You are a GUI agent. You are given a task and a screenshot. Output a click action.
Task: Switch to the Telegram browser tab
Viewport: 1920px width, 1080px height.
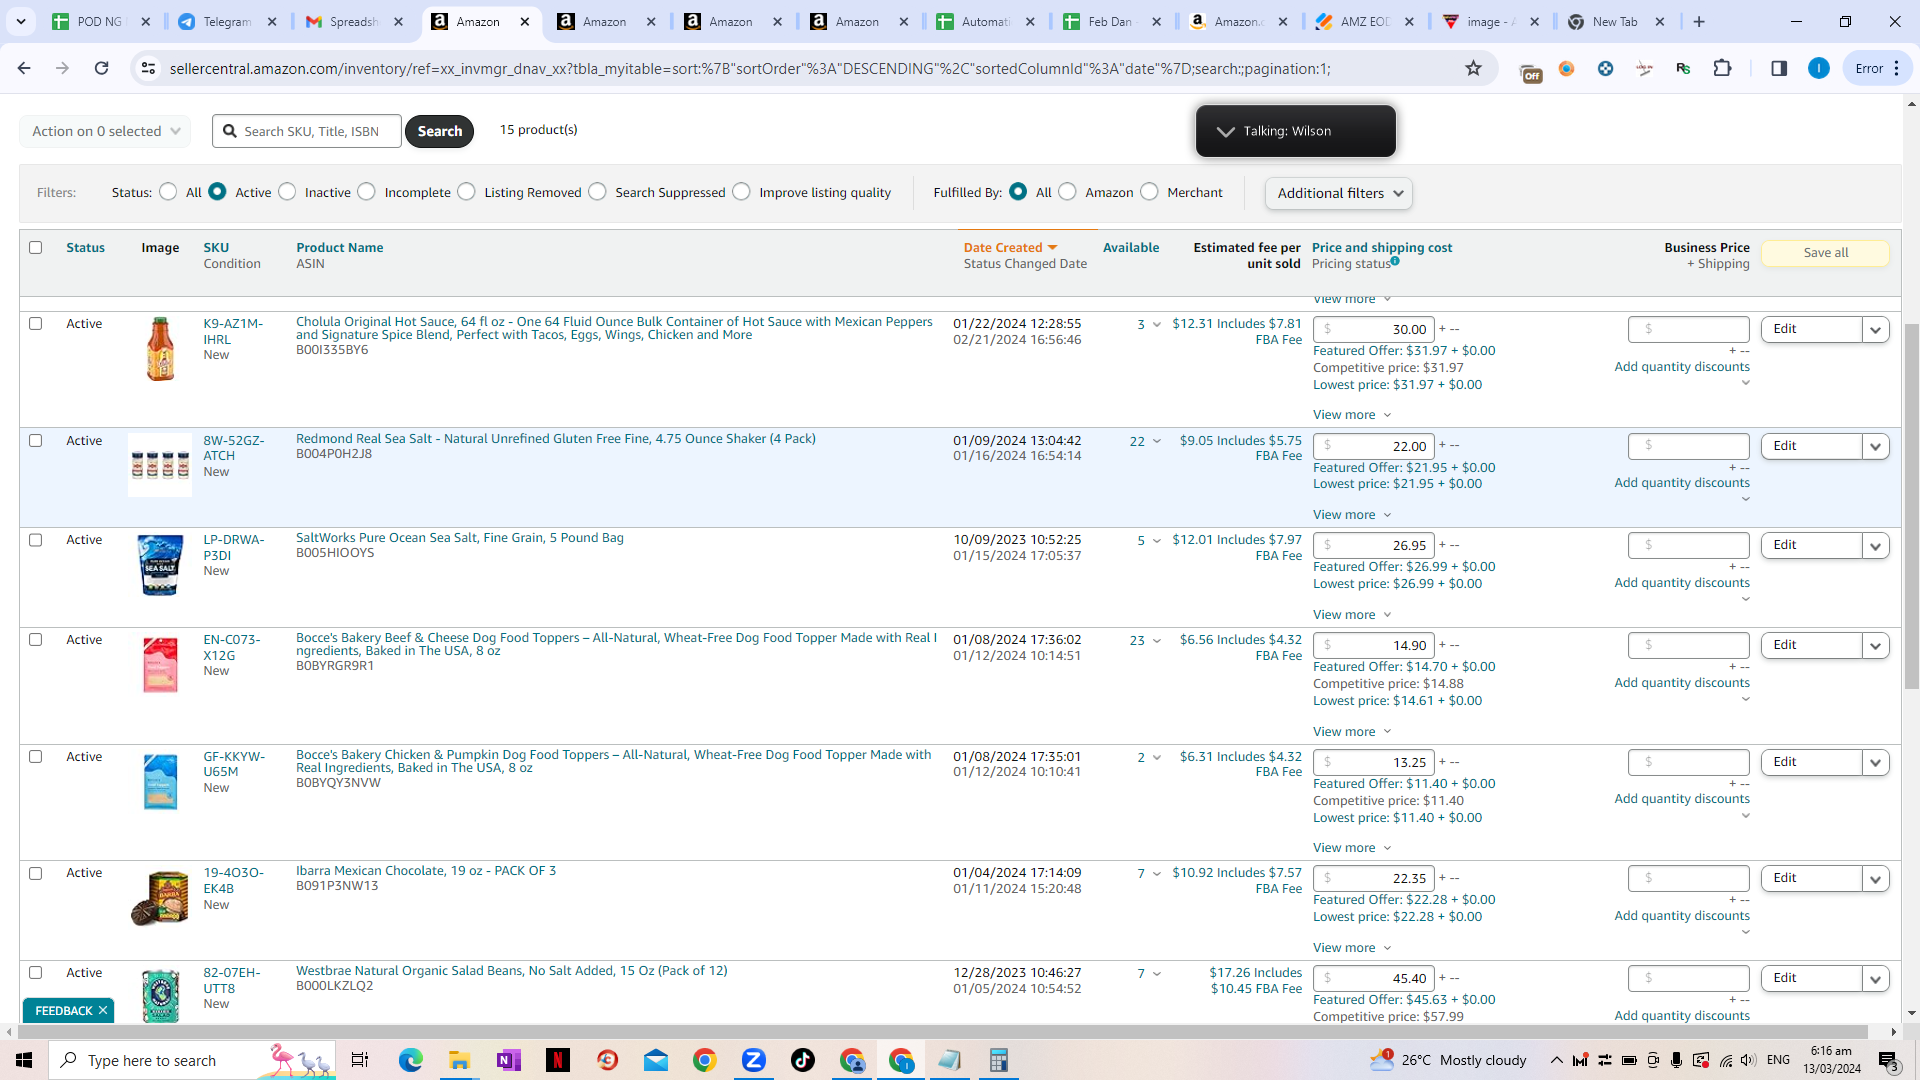coord(226,21)
